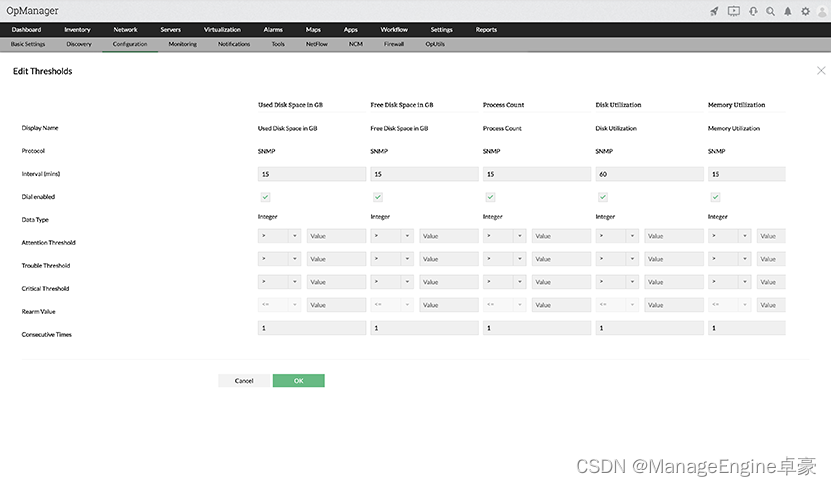This screenshot has width=831, height=486.
Task: Click the green OK button
Action: pos(298,381)
